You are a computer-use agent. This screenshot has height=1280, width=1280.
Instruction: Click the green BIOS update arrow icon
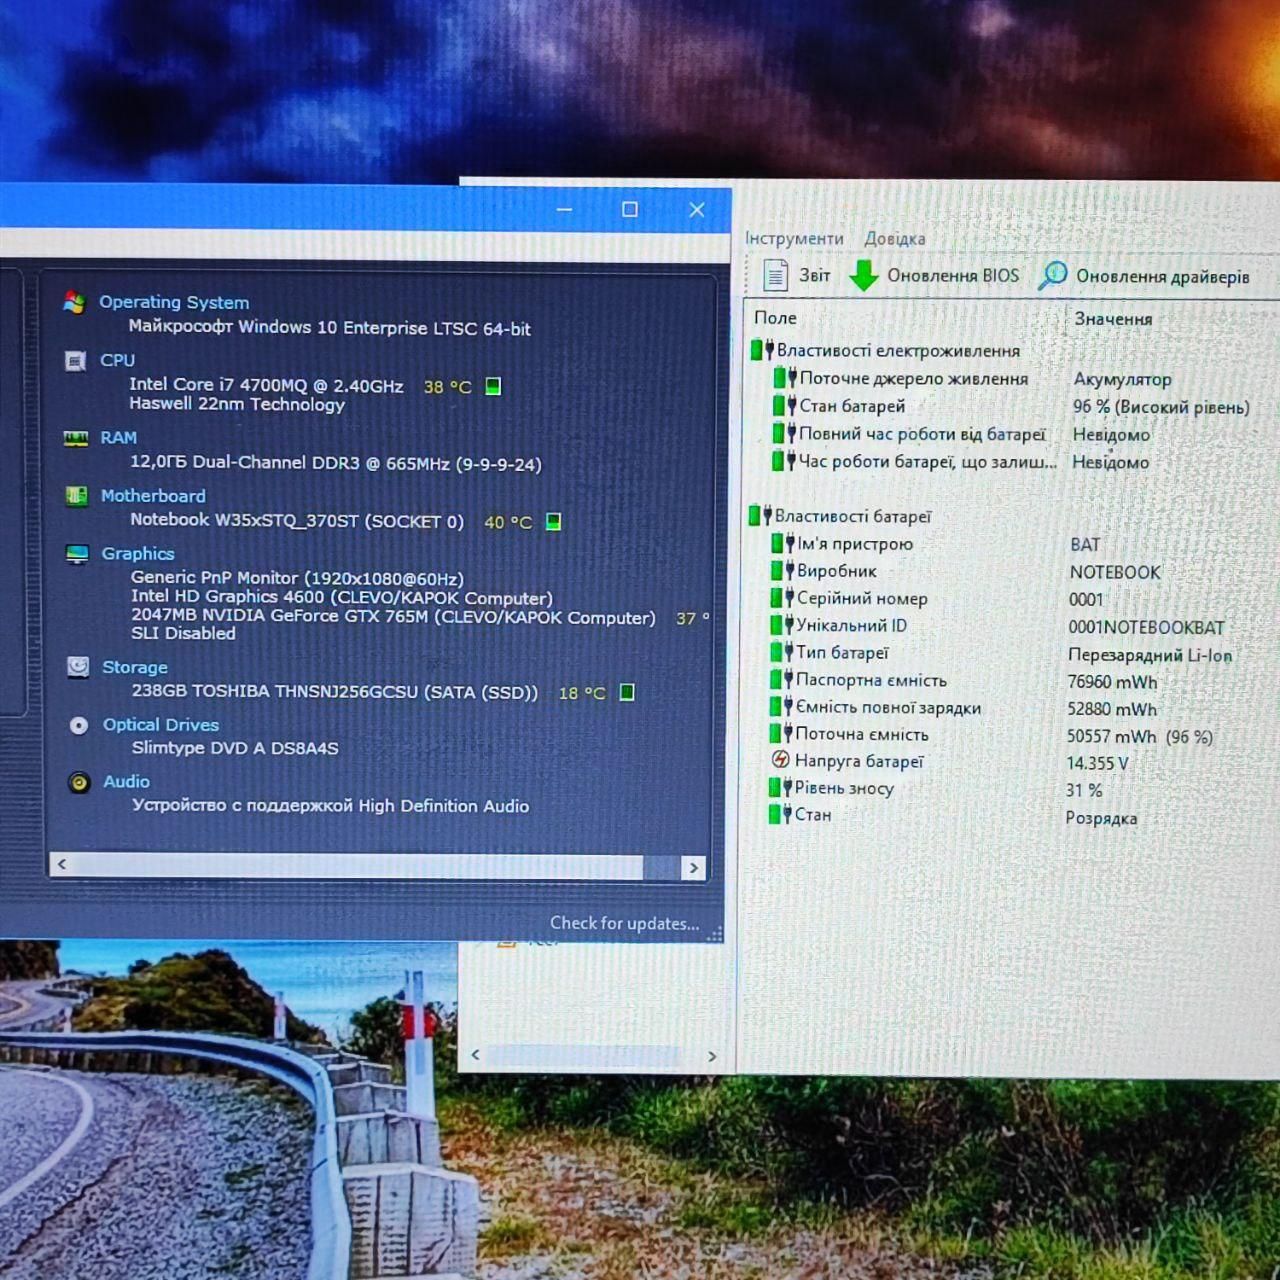[x=863, y=275]
